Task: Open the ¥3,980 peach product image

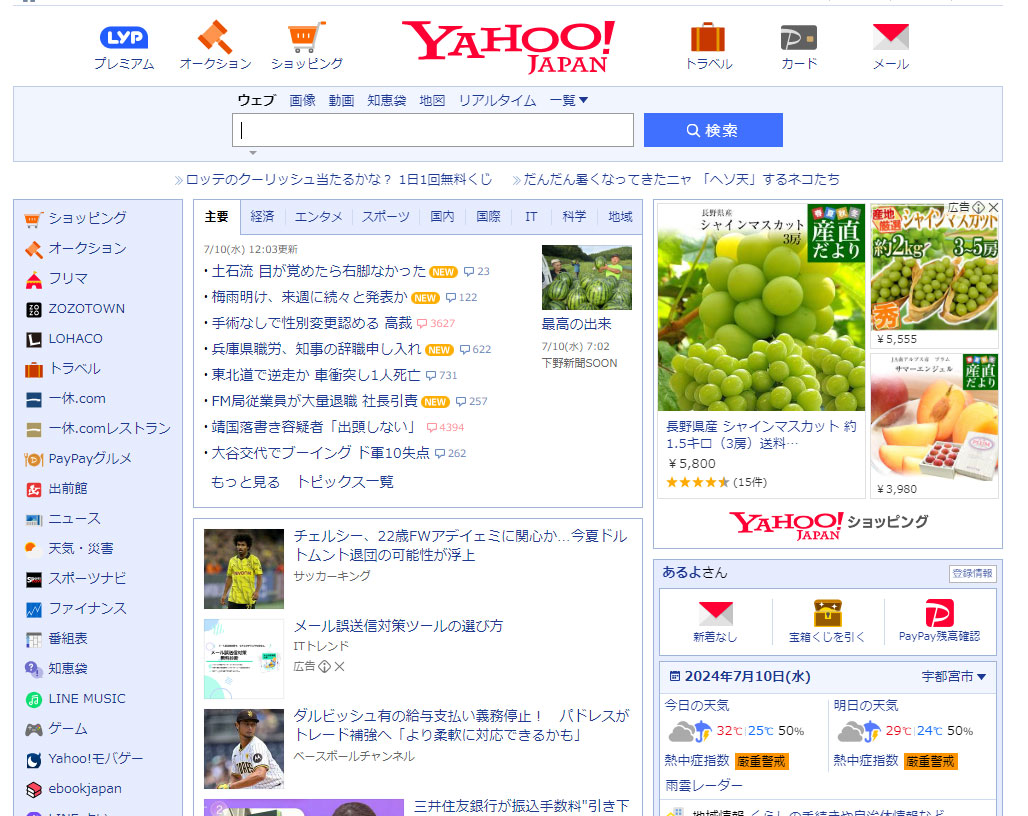Action: [x=934, y=417]
